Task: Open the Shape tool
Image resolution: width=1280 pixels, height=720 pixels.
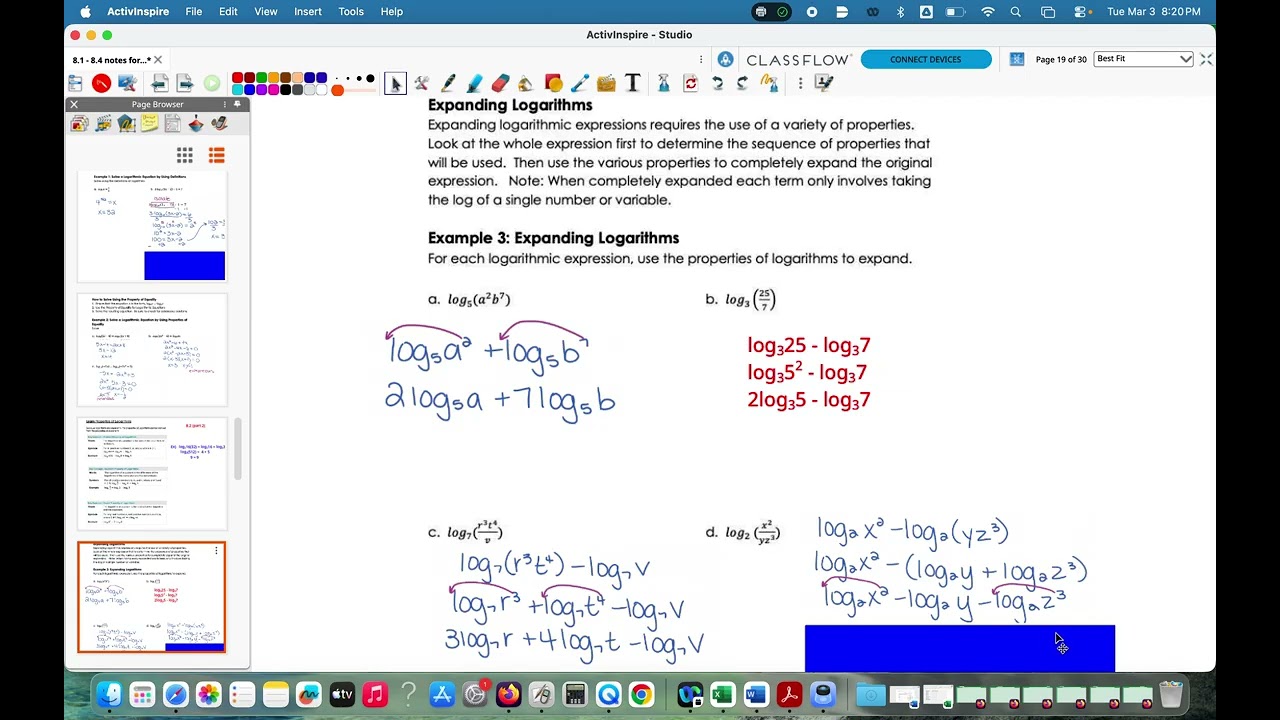Action: [x=553, y=84]
